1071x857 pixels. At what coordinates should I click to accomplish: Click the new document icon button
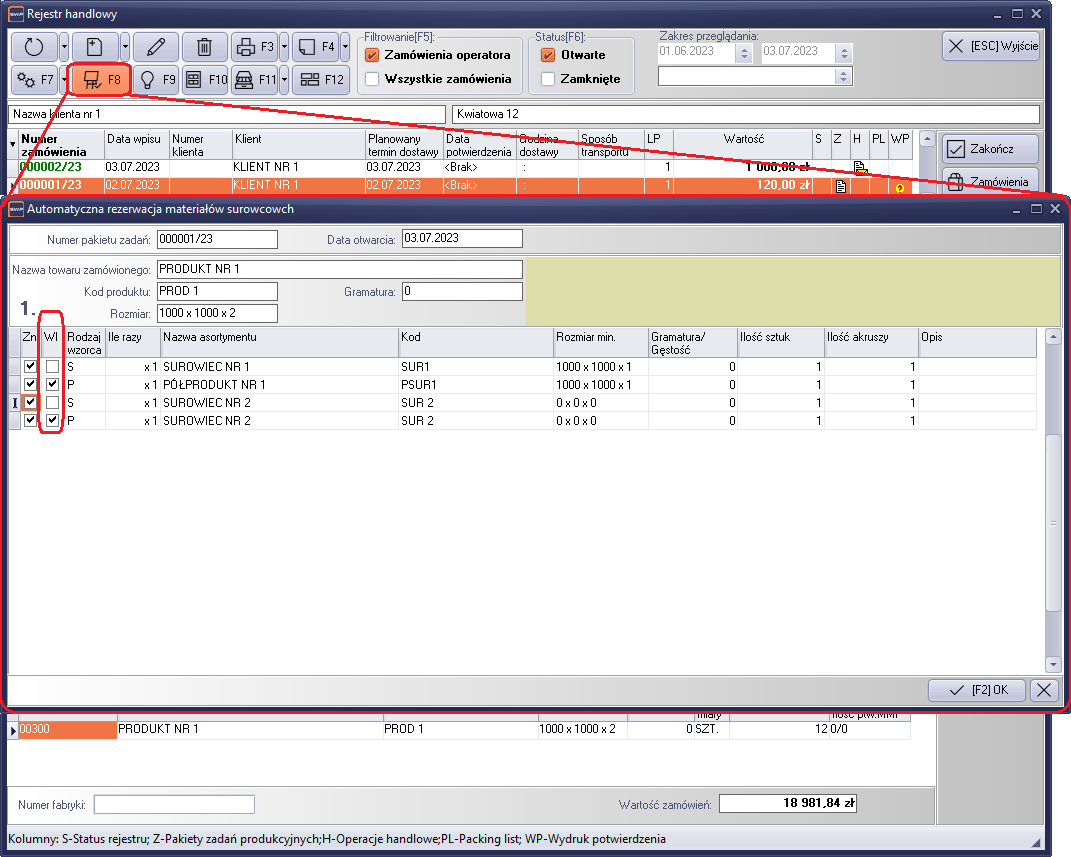pyautogui.click(x=94, y=46)
